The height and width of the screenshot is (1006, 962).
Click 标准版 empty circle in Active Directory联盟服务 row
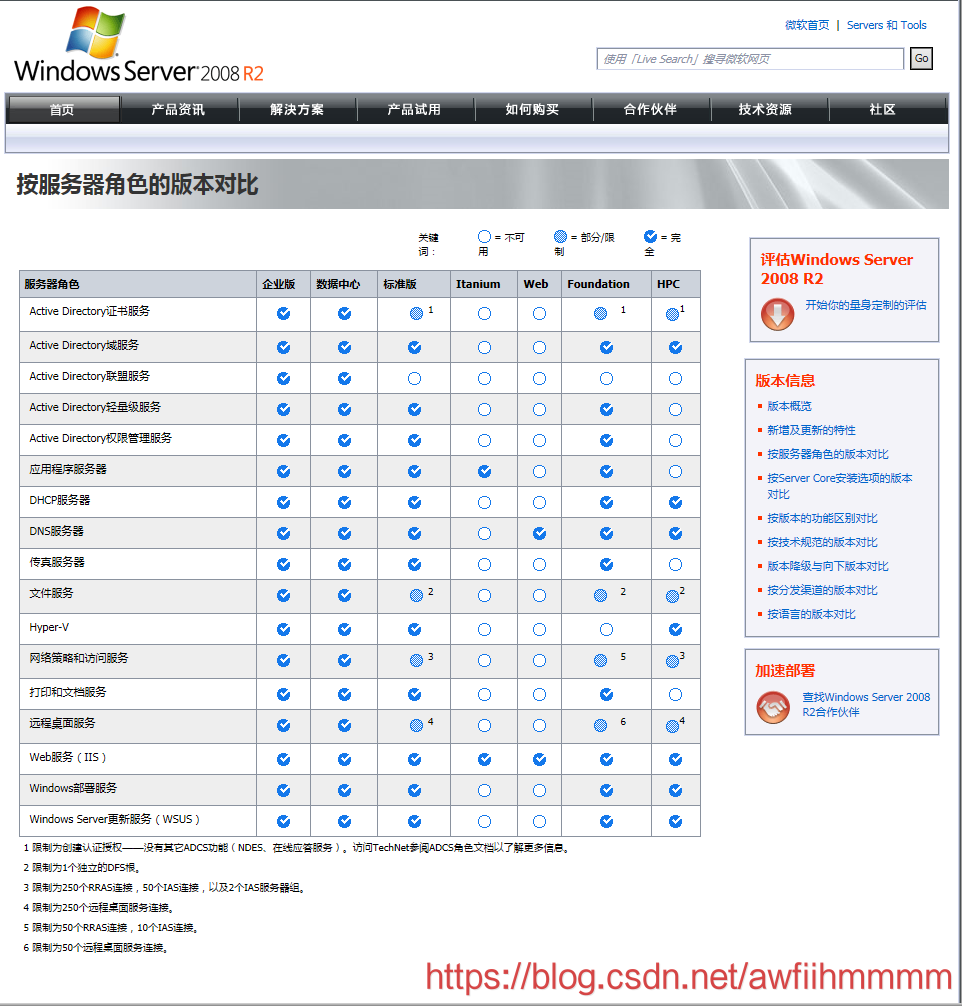[415, 379]
